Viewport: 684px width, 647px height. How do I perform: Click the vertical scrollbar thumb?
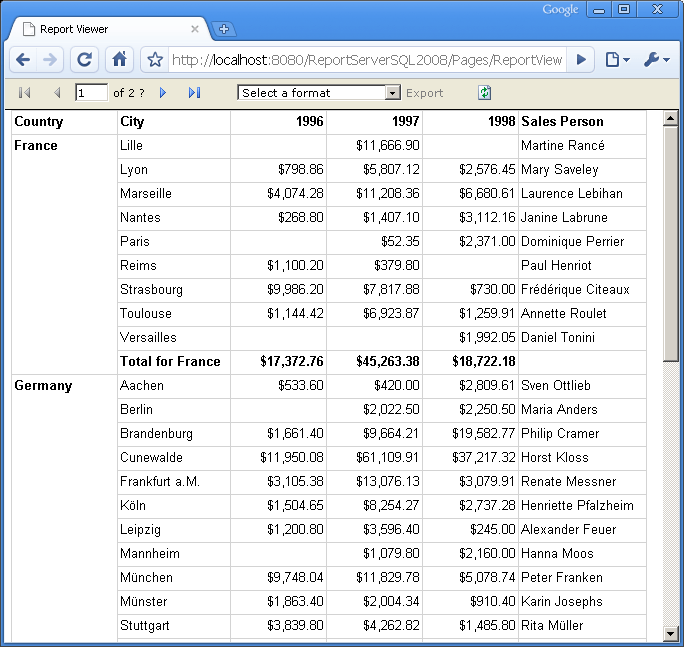670,243
